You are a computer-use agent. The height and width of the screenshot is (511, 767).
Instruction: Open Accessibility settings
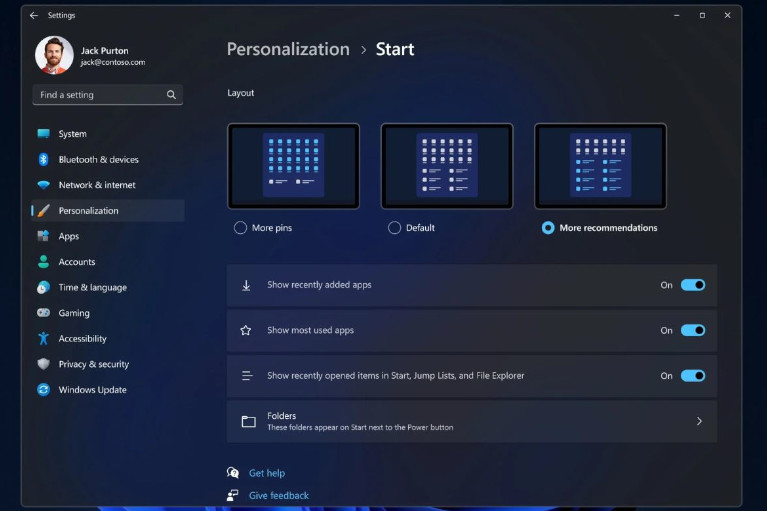(108, 338)
